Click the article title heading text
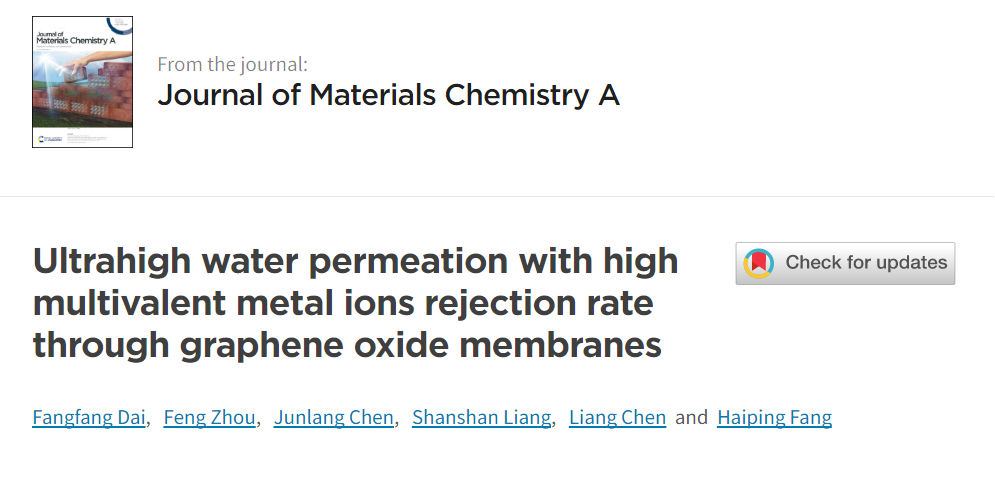 356,303
